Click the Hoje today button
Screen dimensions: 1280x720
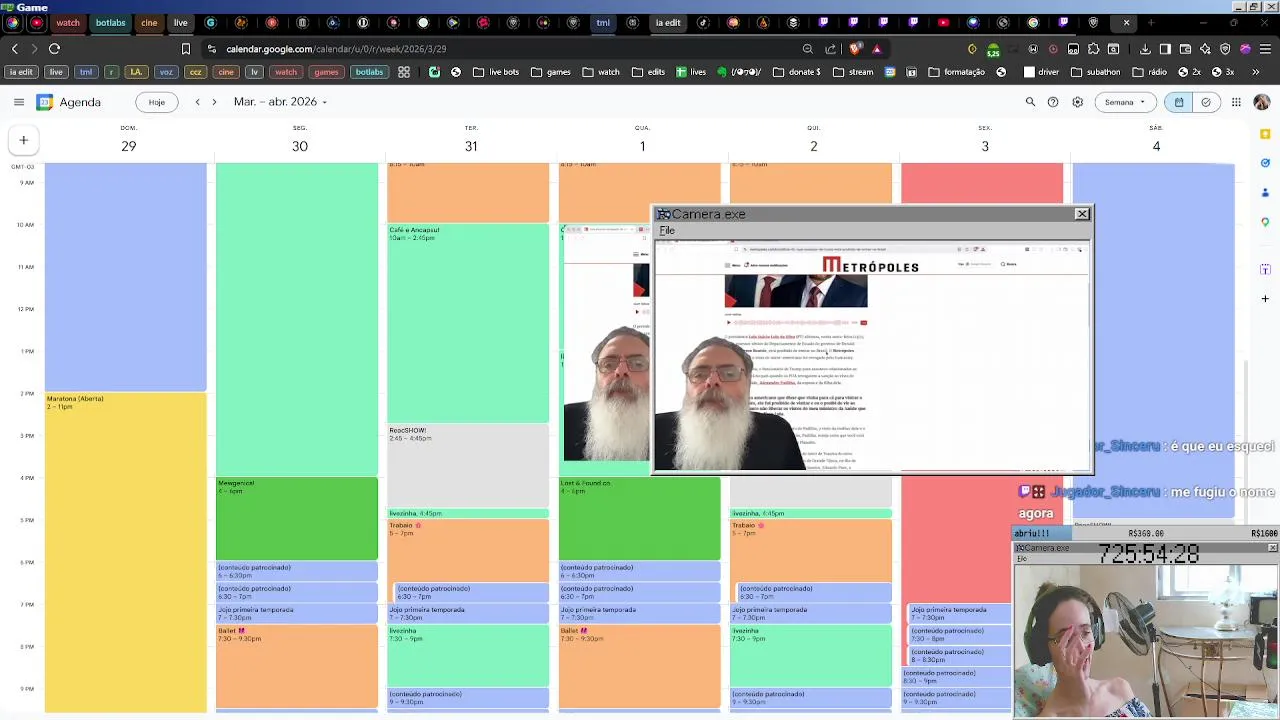[157, 102]
